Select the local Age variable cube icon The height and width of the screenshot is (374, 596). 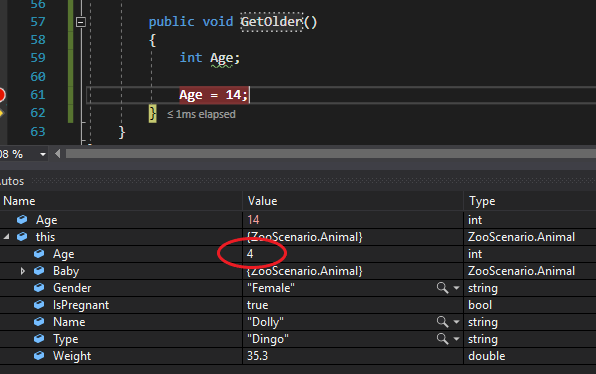click(22, 219)
